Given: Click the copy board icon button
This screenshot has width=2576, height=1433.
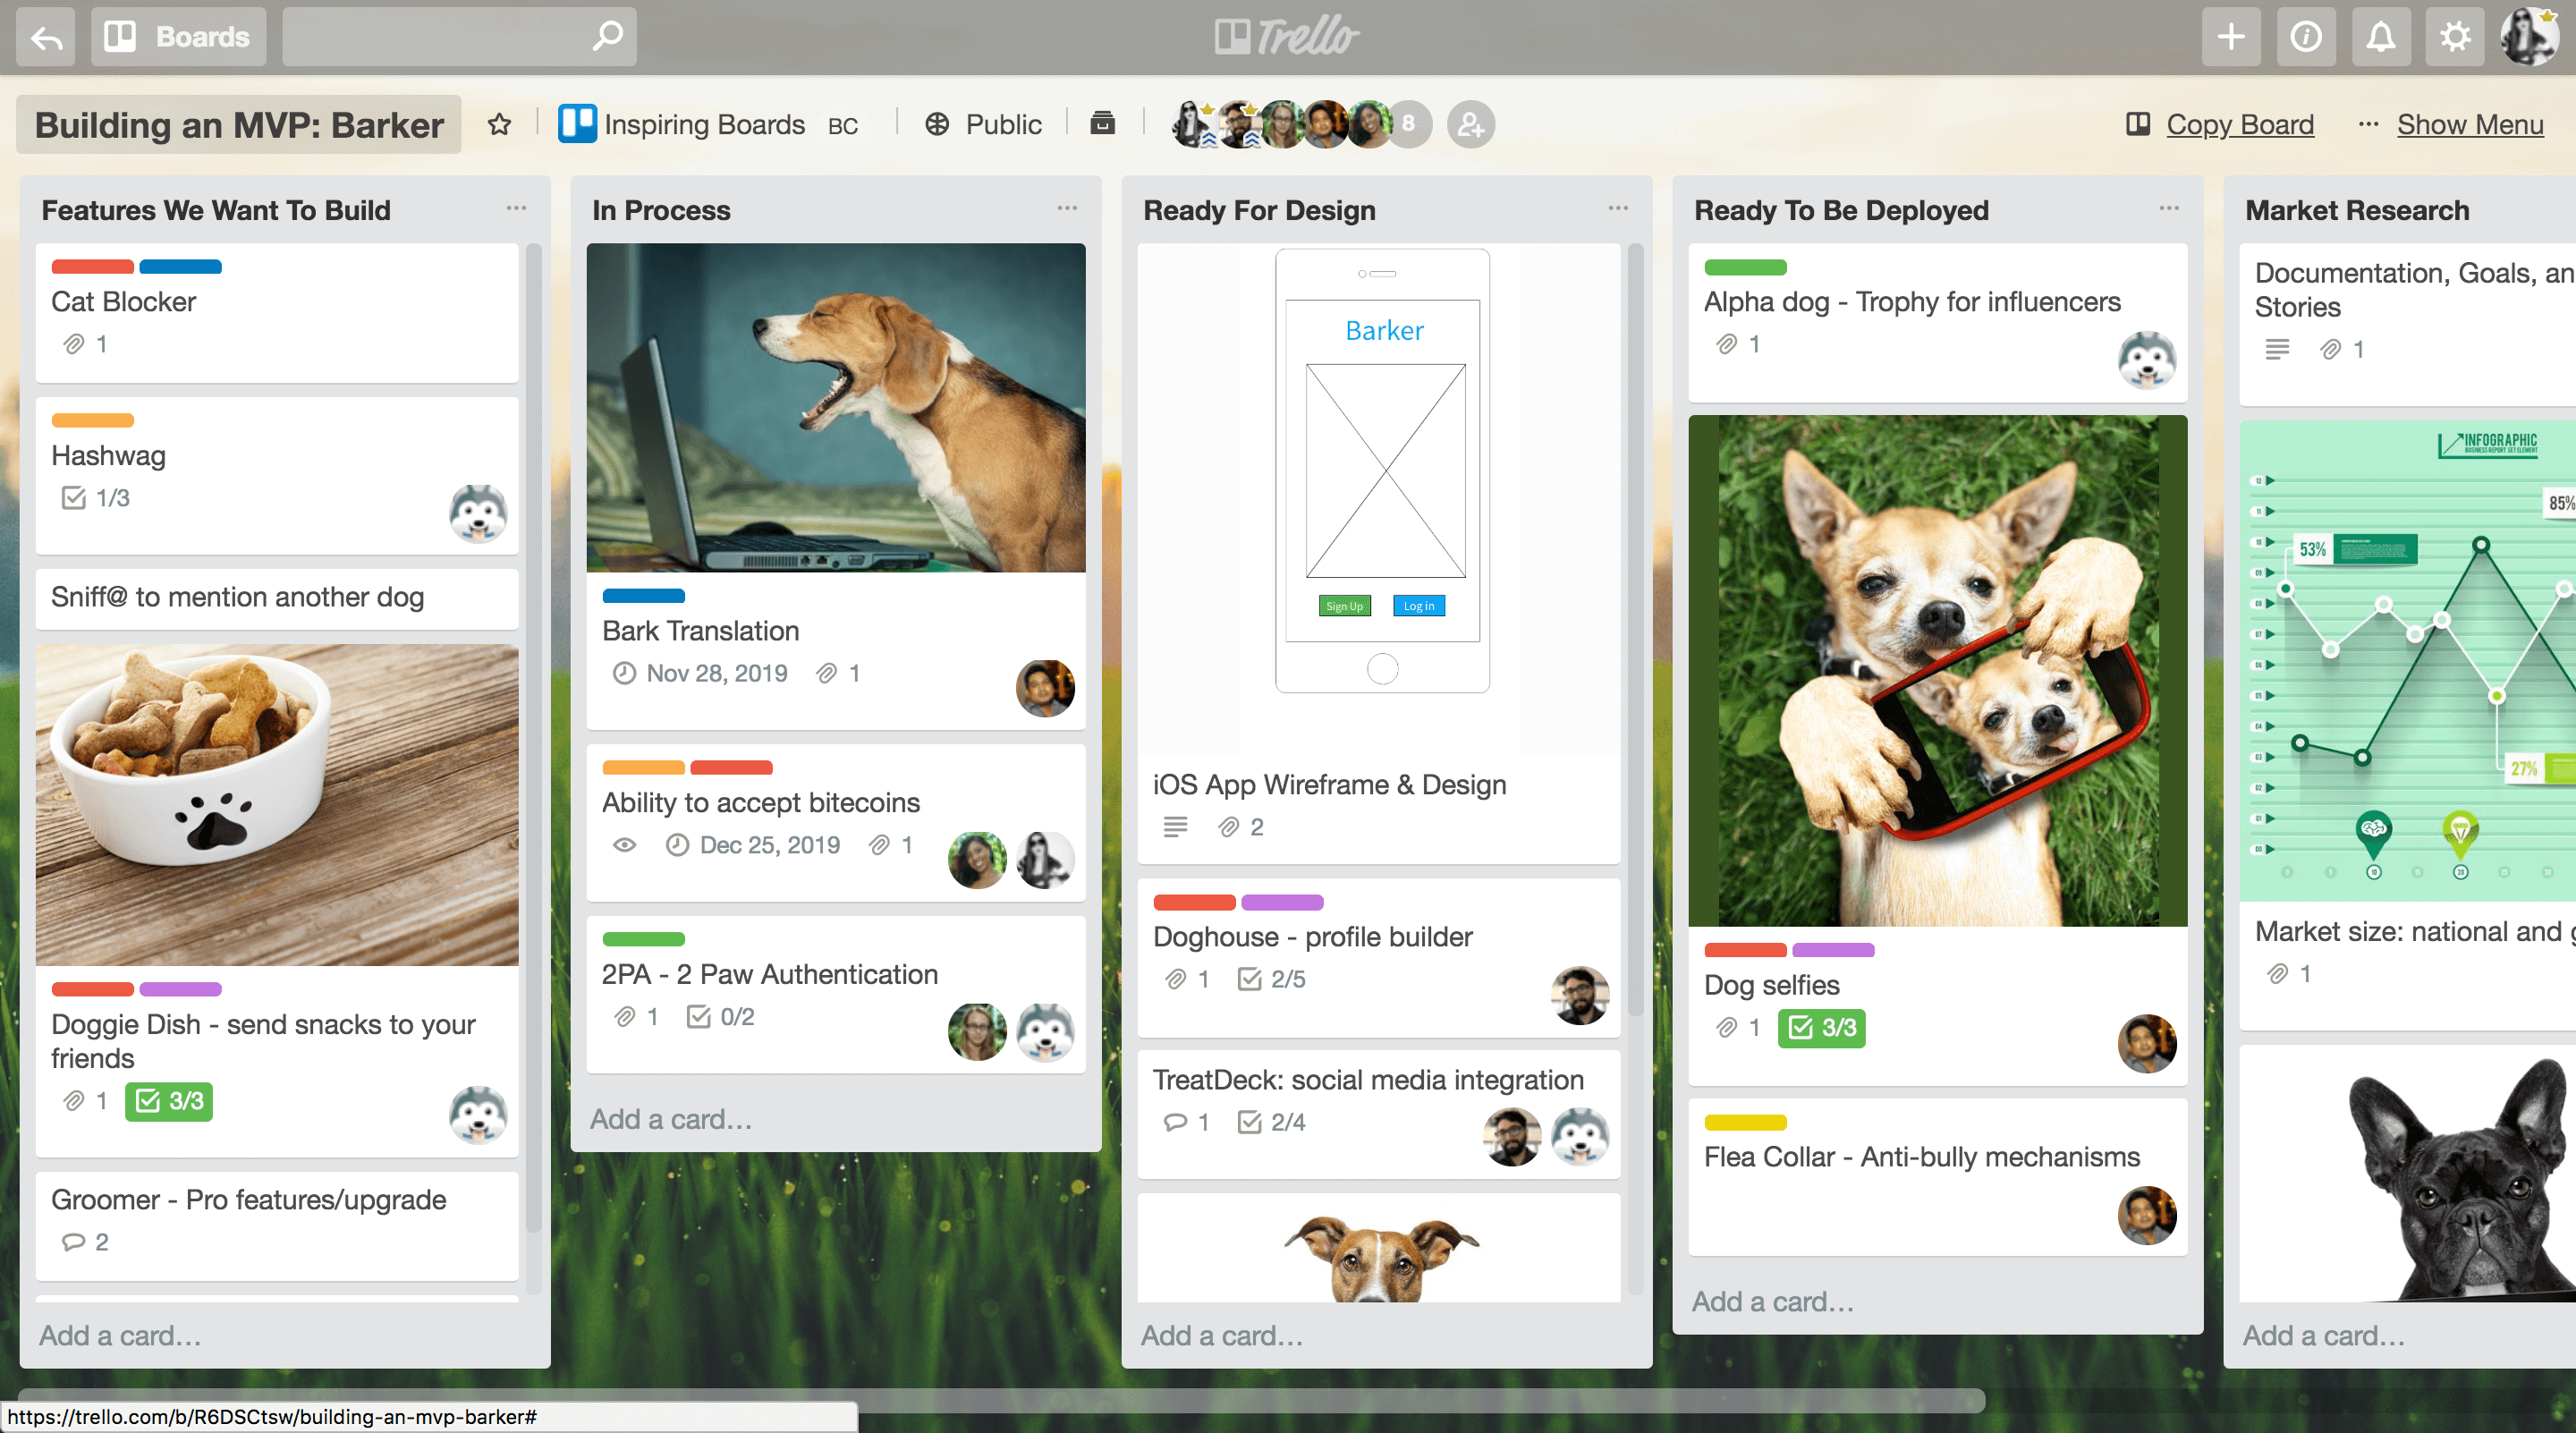Looking at the screenshot, I should tap(2135, 123).
